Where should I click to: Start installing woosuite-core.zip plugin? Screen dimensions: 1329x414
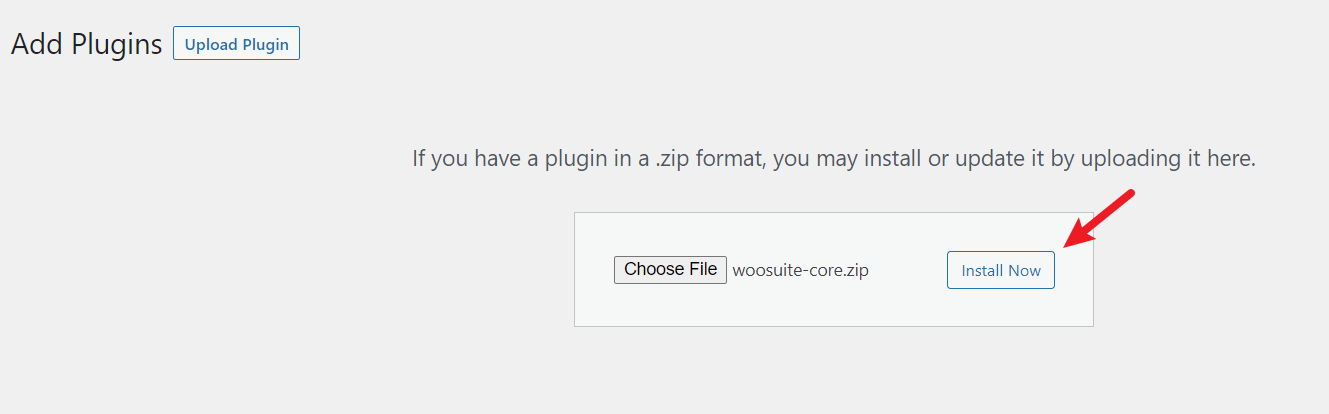(x=1000, y=270)
